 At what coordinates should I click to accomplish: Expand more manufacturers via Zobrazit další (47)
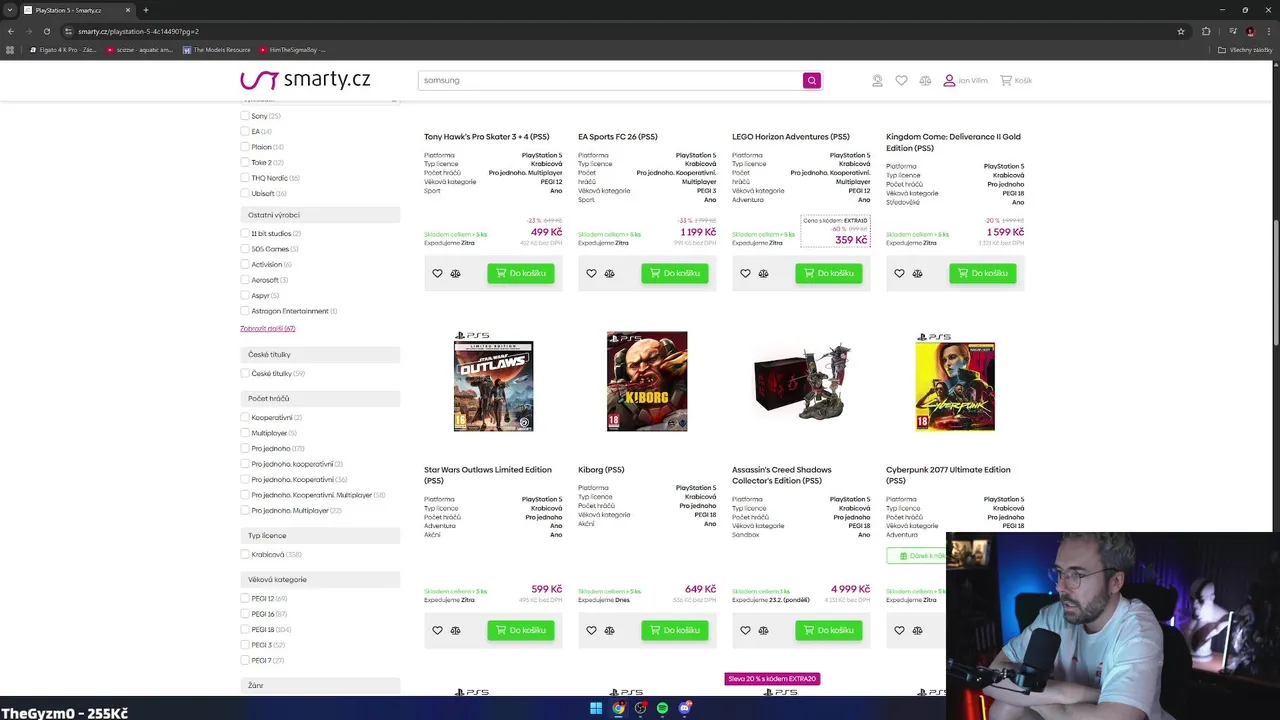coord(268,328)
